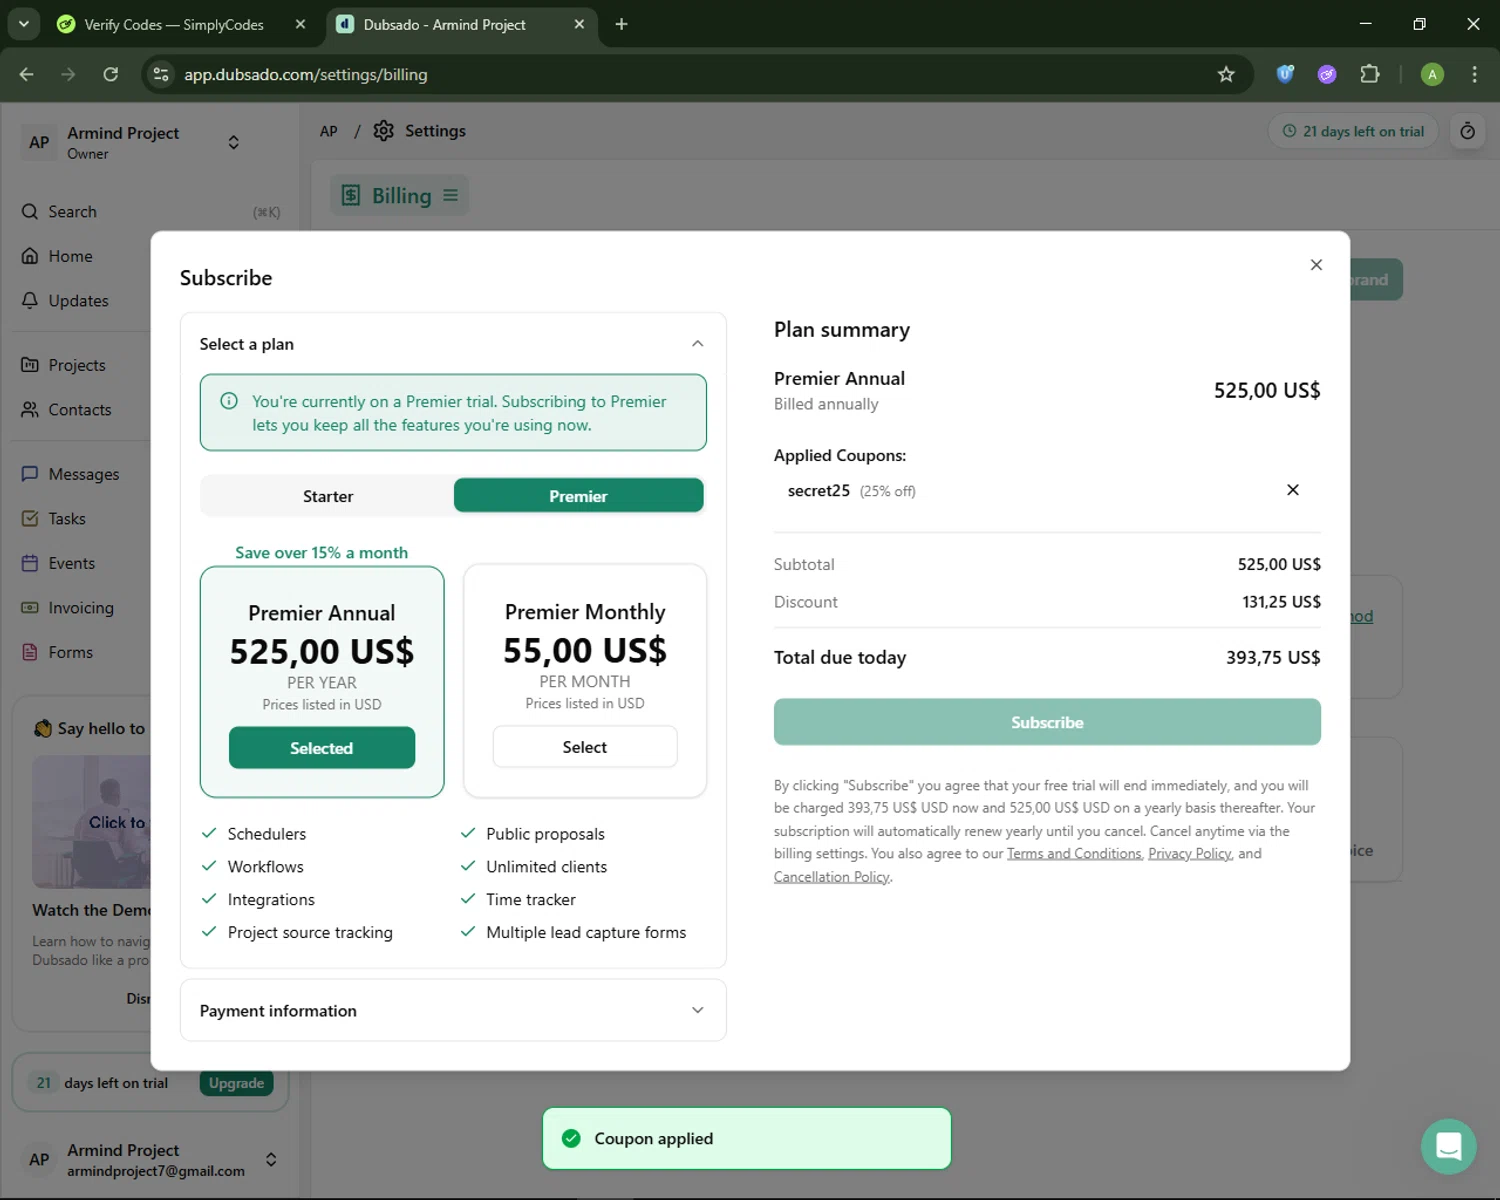
Task: Close the Verify Codes — SimplyCodes tab
Action: tap(300, 24)
